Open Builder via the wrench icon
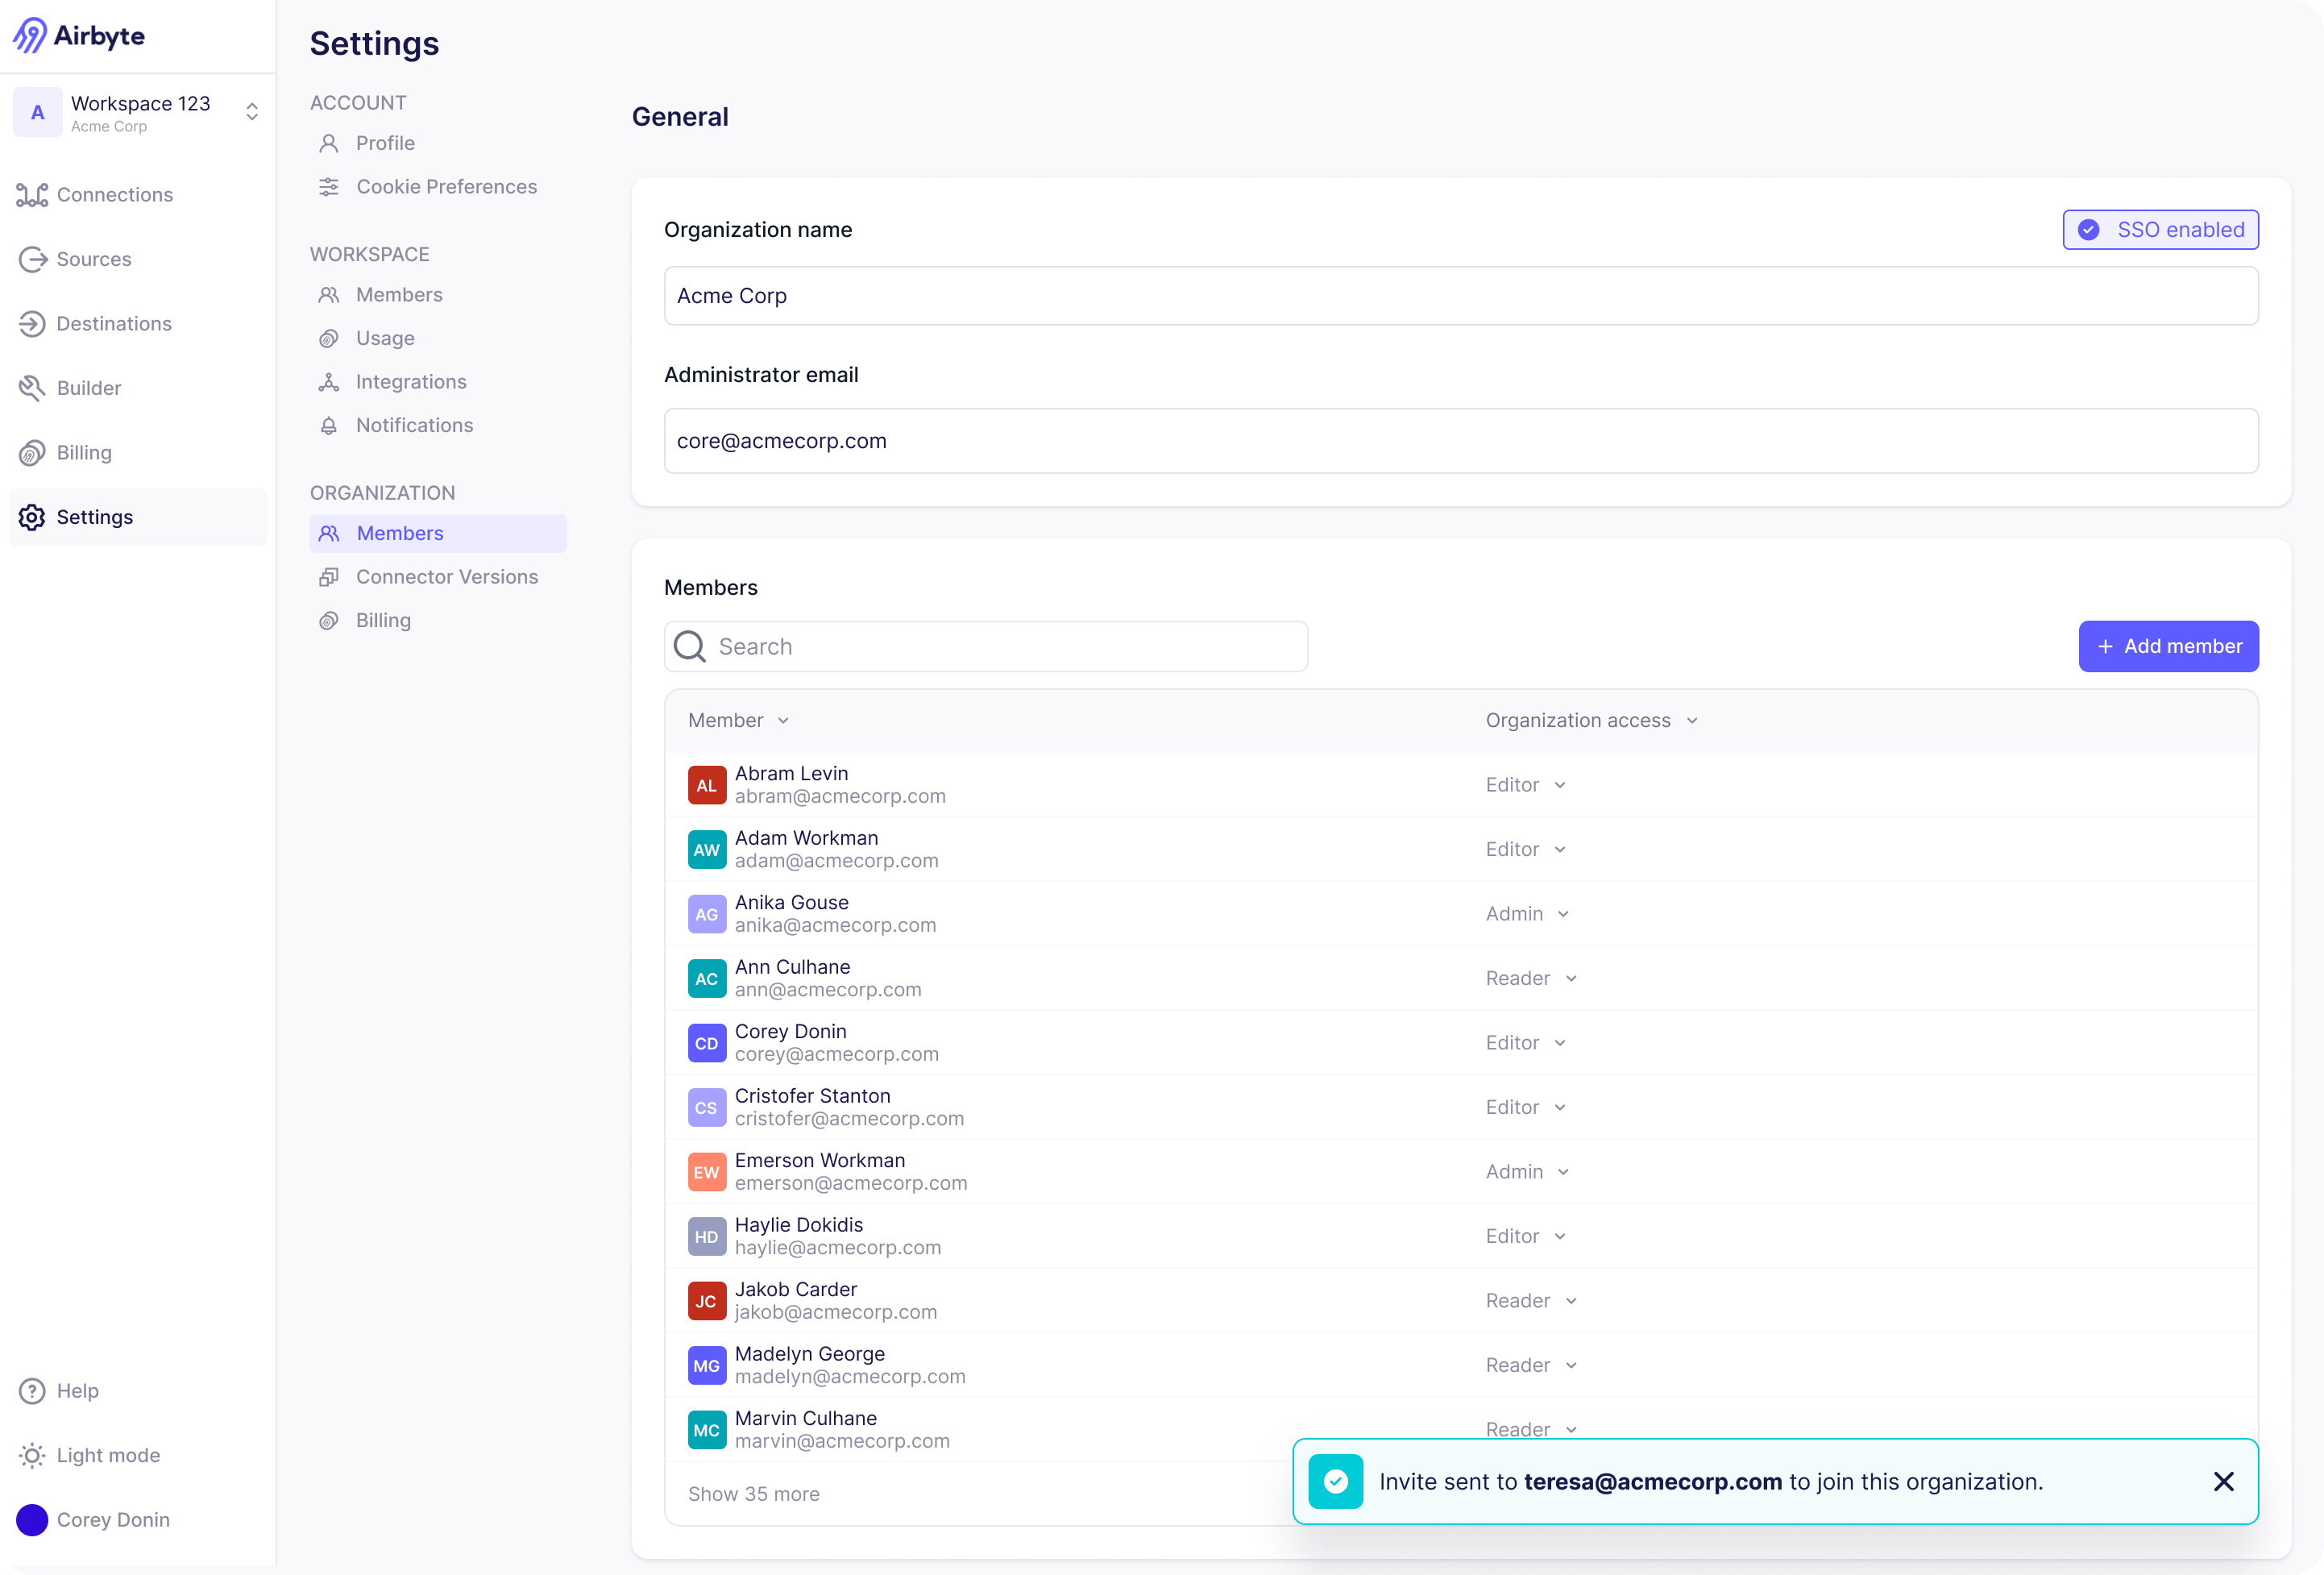The width and height of the screenshot is (2324, 1575). click(x=32, y=388)
